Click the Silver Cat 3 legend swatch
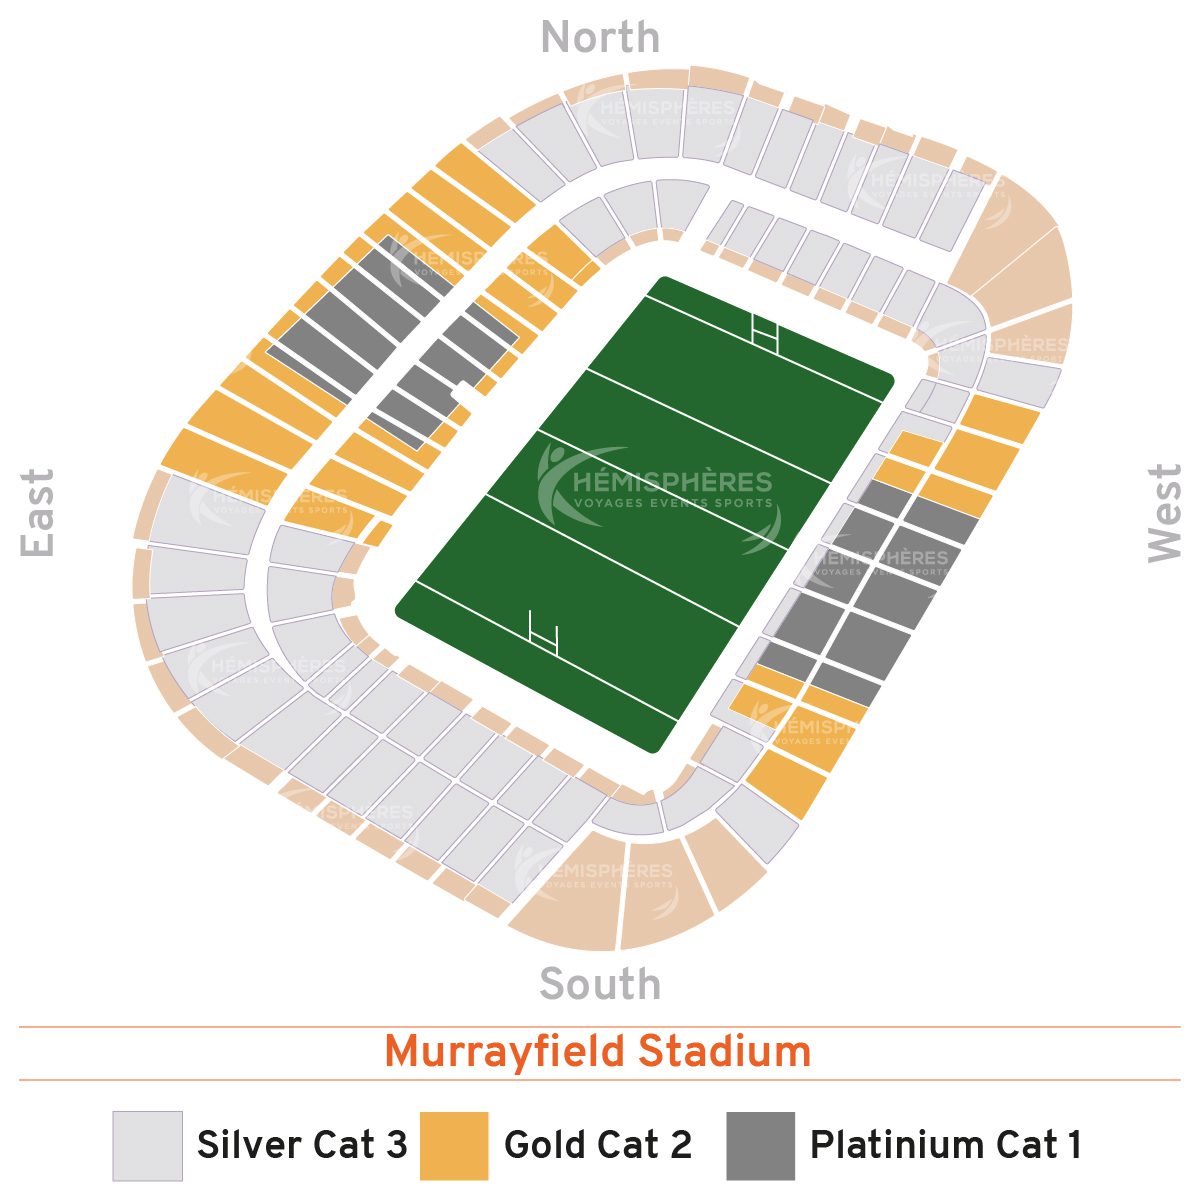1200x1200 pixels. (147, 1146)
